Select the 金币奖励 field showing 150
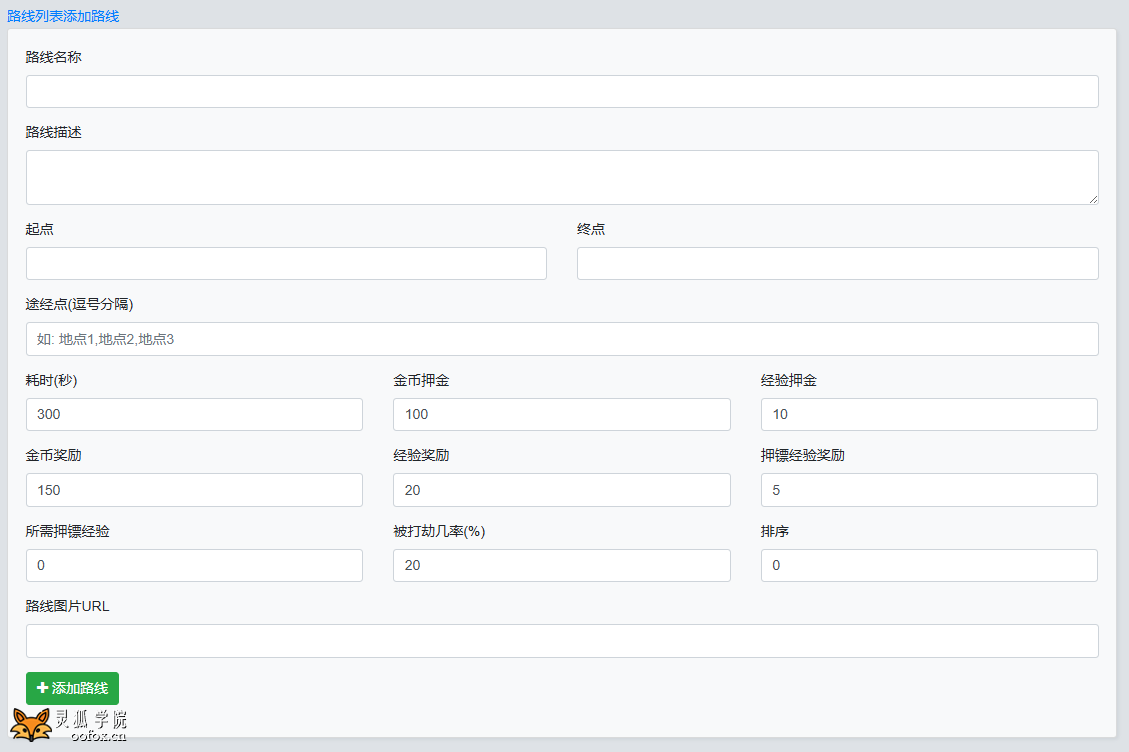 pos(194,490)
